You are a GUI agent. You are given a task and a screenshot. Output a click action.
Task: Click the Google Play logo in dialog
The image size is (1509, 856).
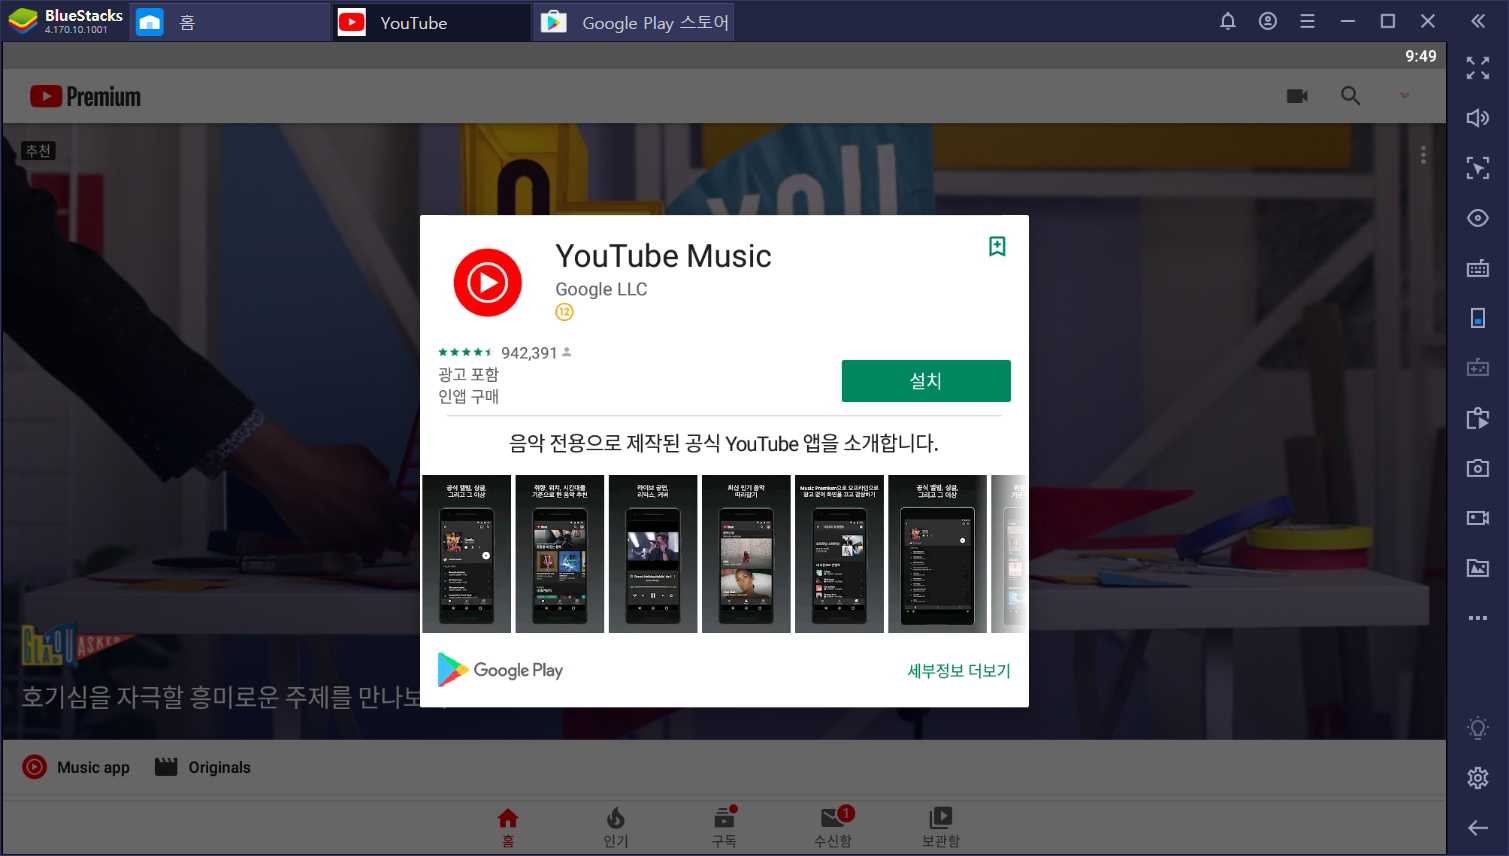[500, 670]
